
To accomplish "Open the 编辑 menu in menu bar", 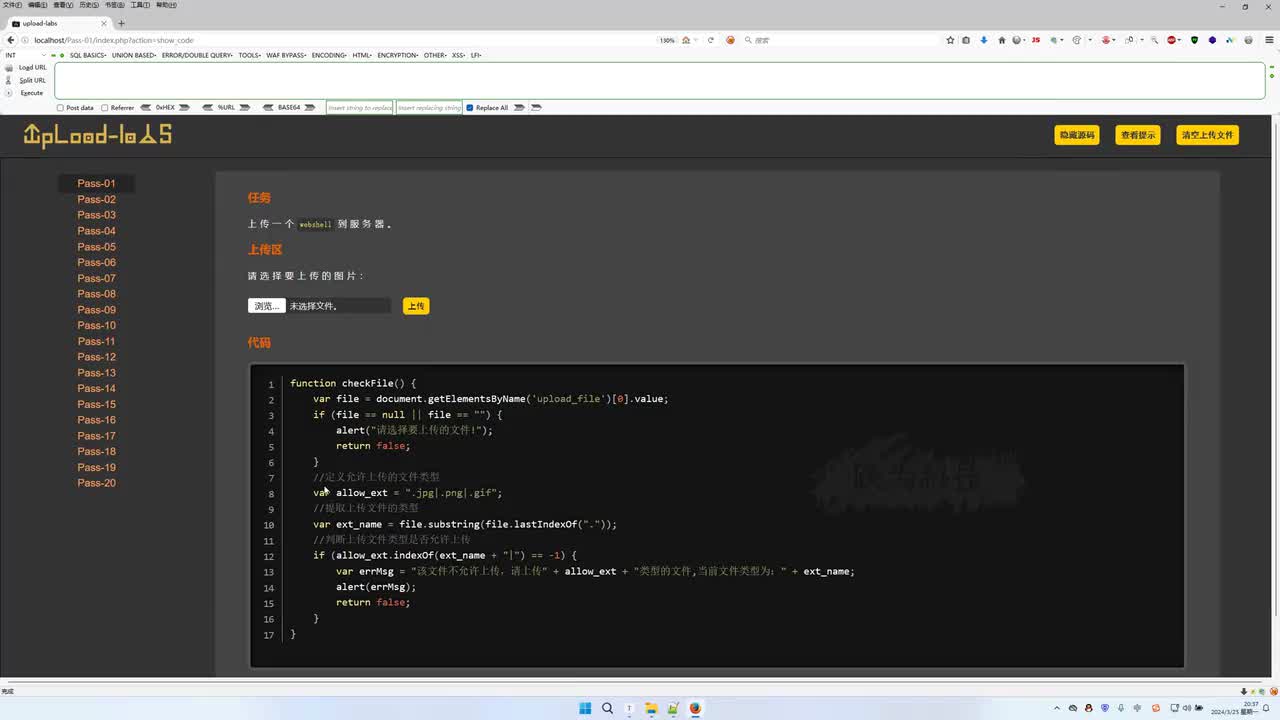I will pos(37,5).
